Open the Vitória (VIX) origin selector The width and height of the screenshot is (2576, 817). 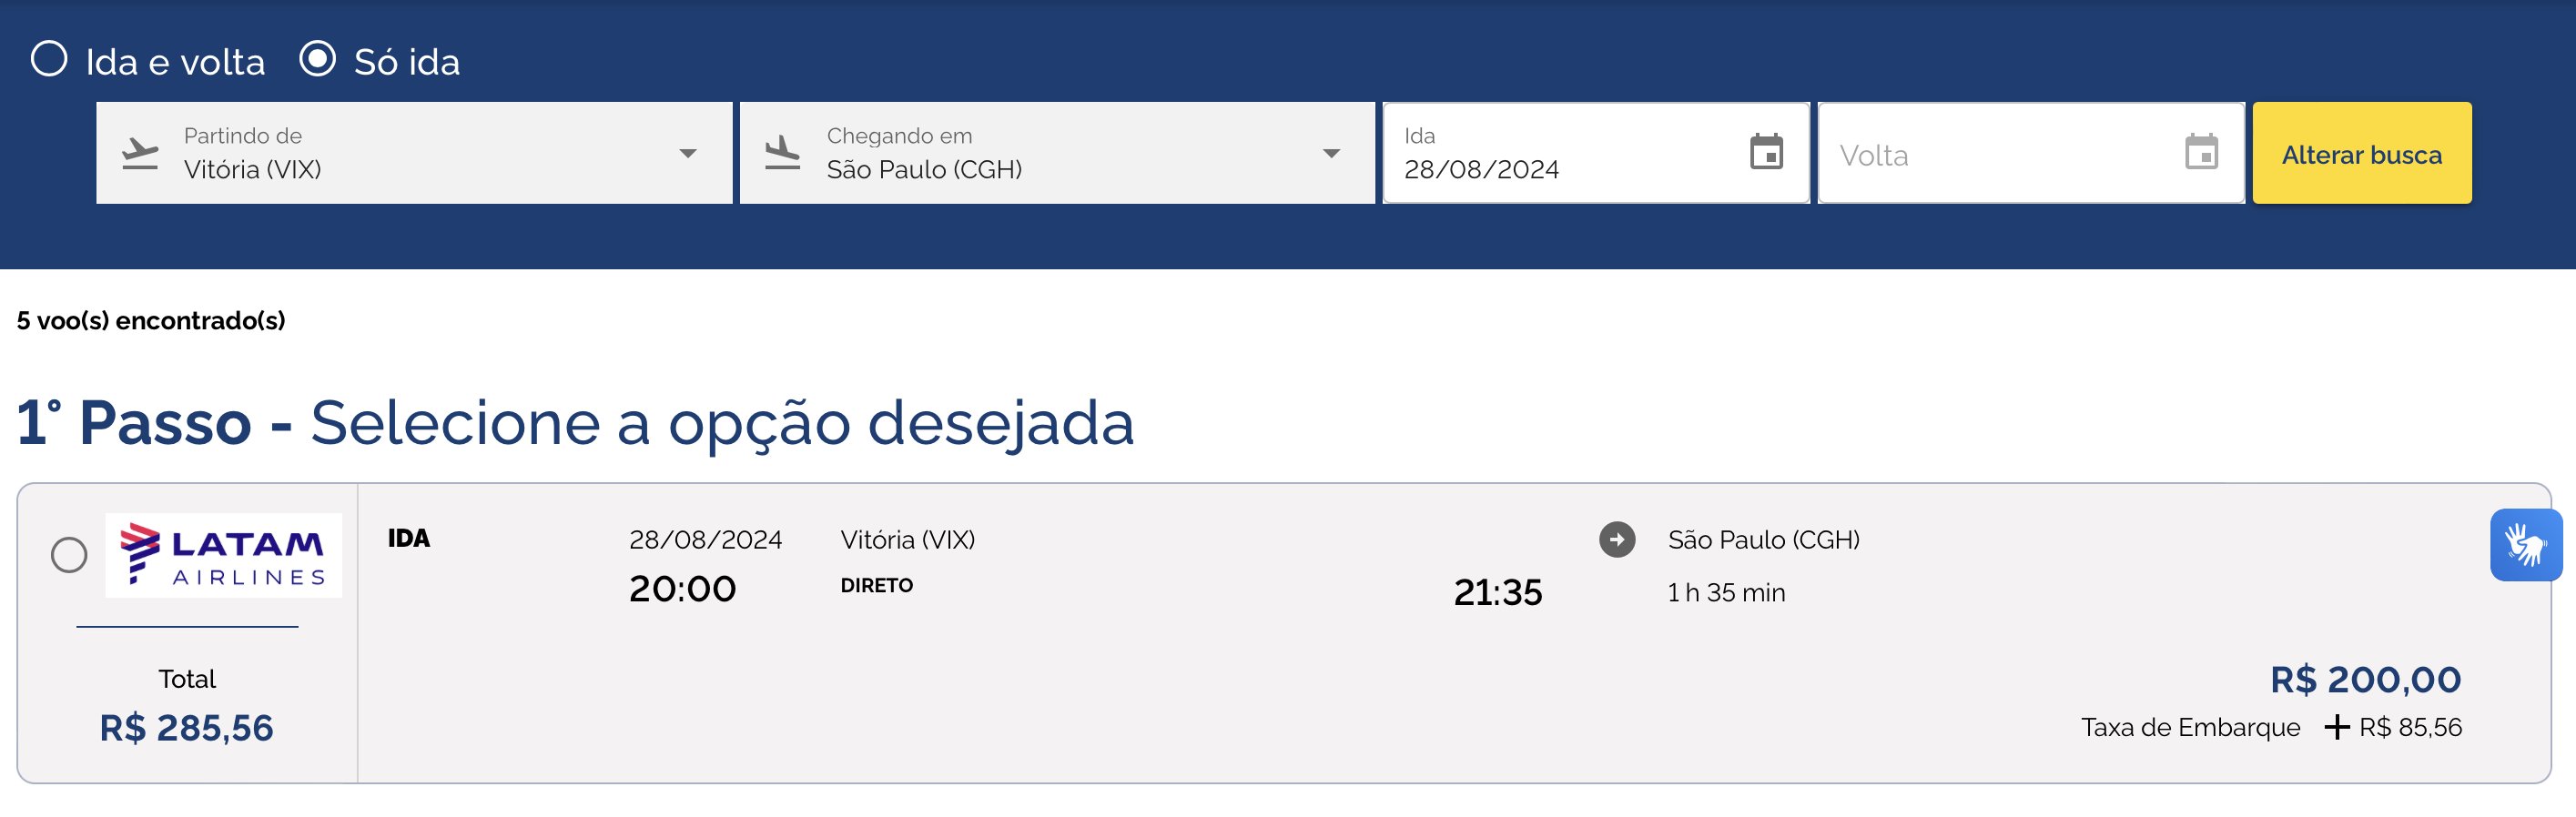click(414, 153)
